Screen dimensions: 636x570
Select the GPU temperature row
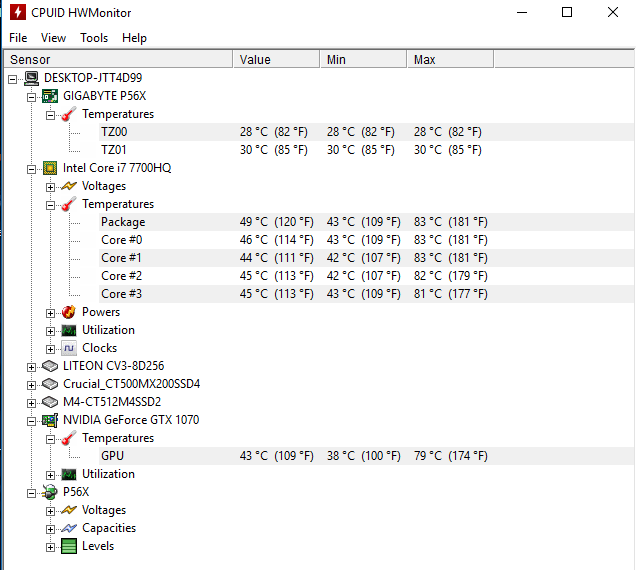pyautogui.click(x=367, y=456)
